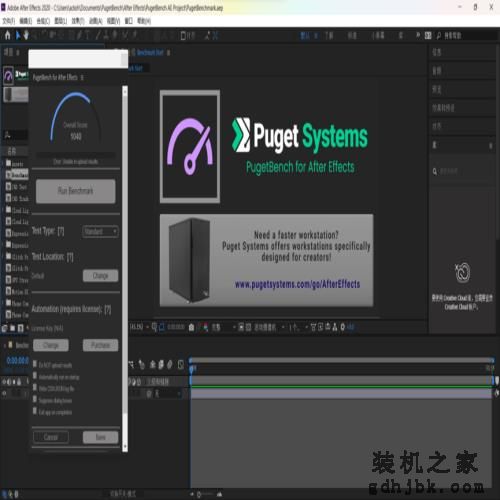Open the 图层(L) menu
Screen dimensions: 500x500
[x=60, y=21]
